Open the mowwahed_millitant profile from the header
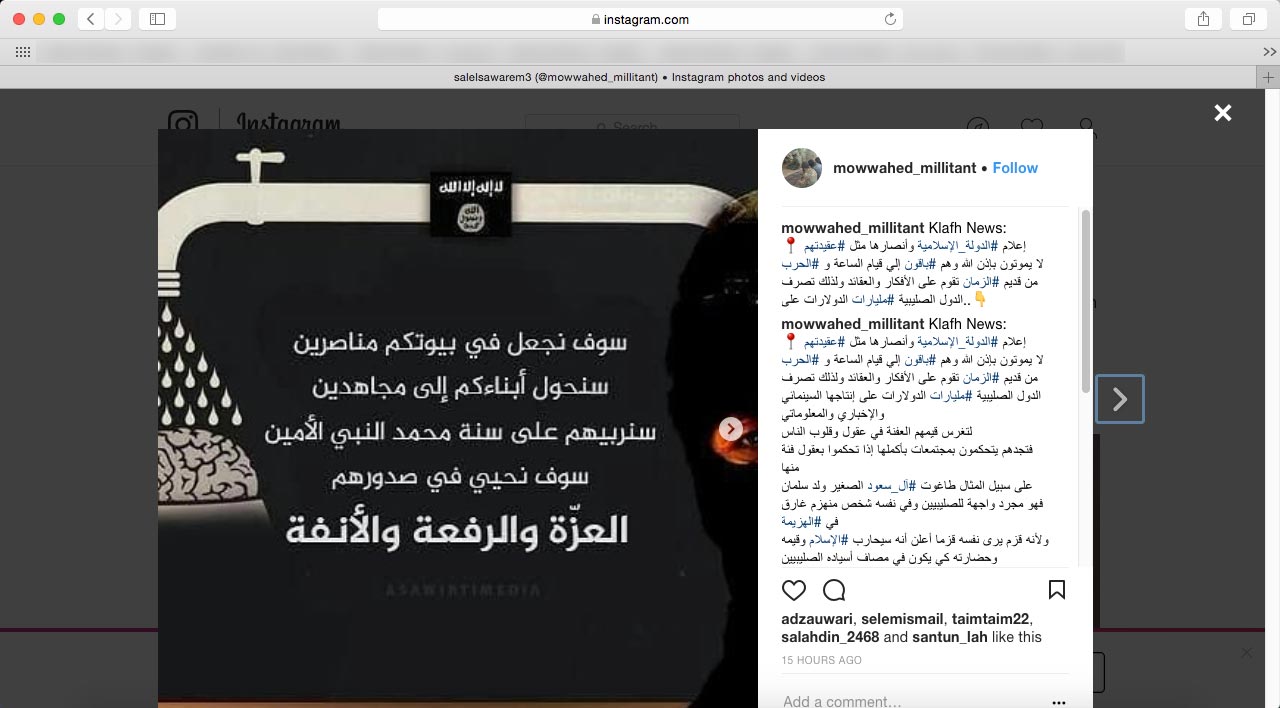Image resolution: width=1280 pixels, height=708 pixels. pos(904,168)
